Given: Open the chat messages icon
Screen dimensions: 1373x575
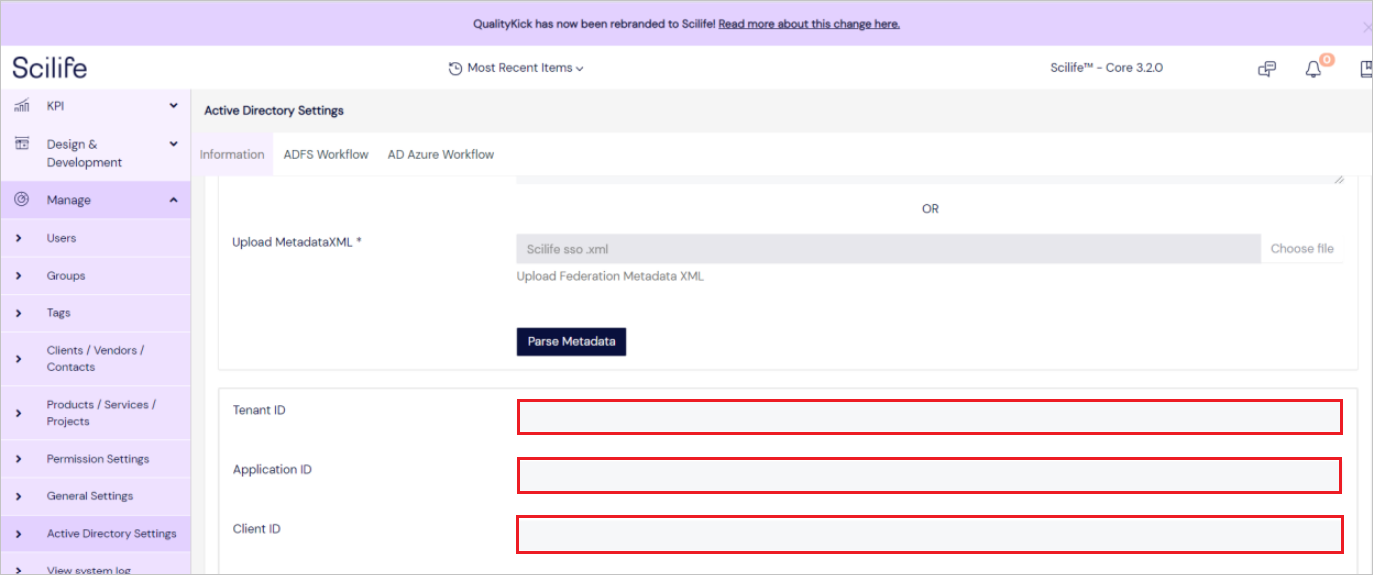Looking at the screenshot, I should (x=1267, y=69).
